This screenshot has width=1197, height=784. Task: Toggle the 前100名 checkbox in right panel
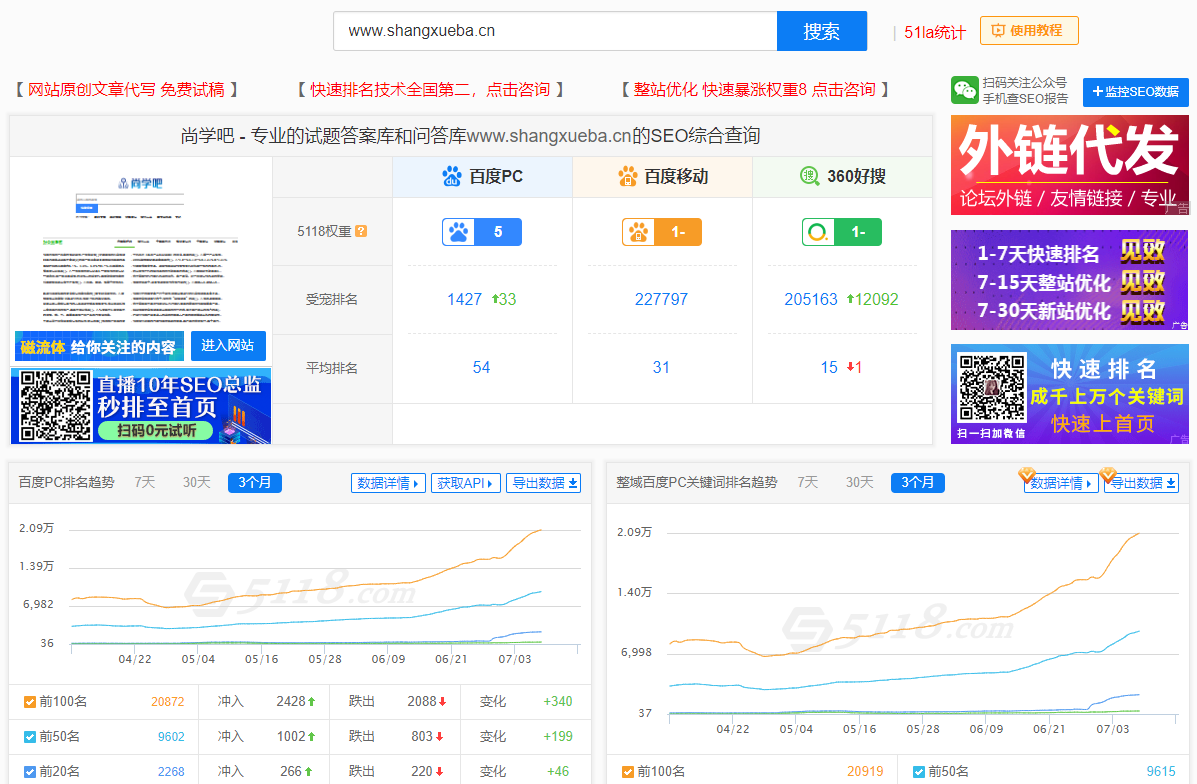click(628, 772)
